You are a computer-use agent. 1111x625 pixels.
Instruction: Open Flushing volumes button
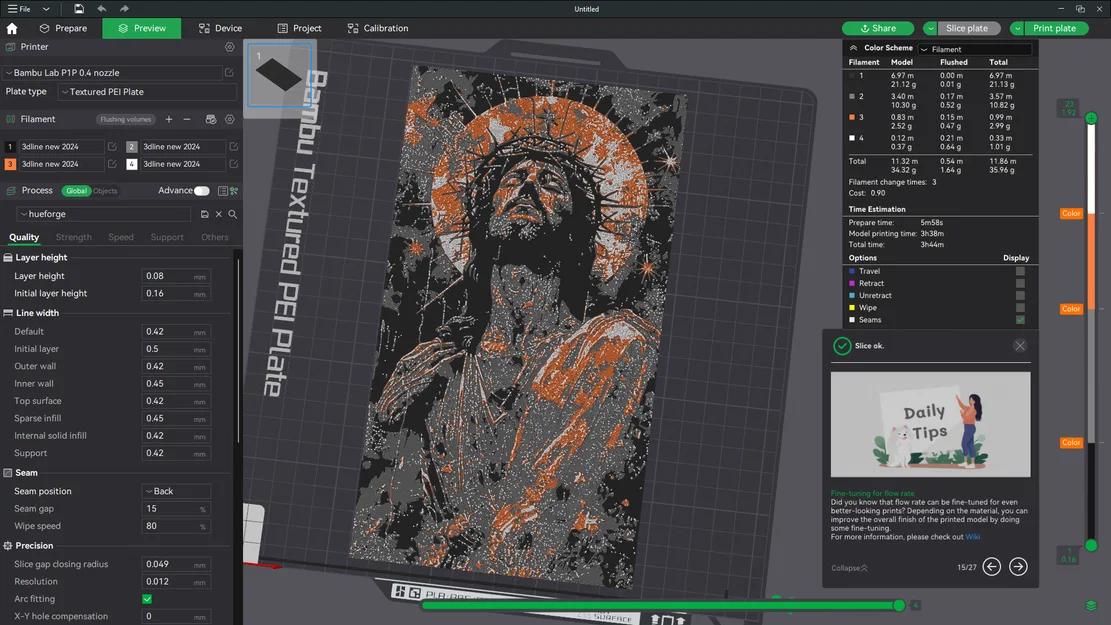coord(125,119)
